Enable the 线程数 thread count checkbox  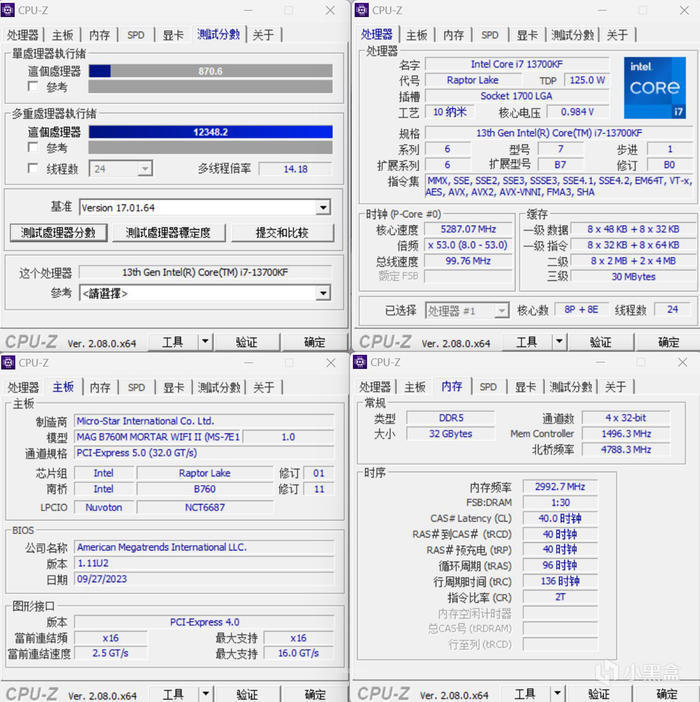32,168
